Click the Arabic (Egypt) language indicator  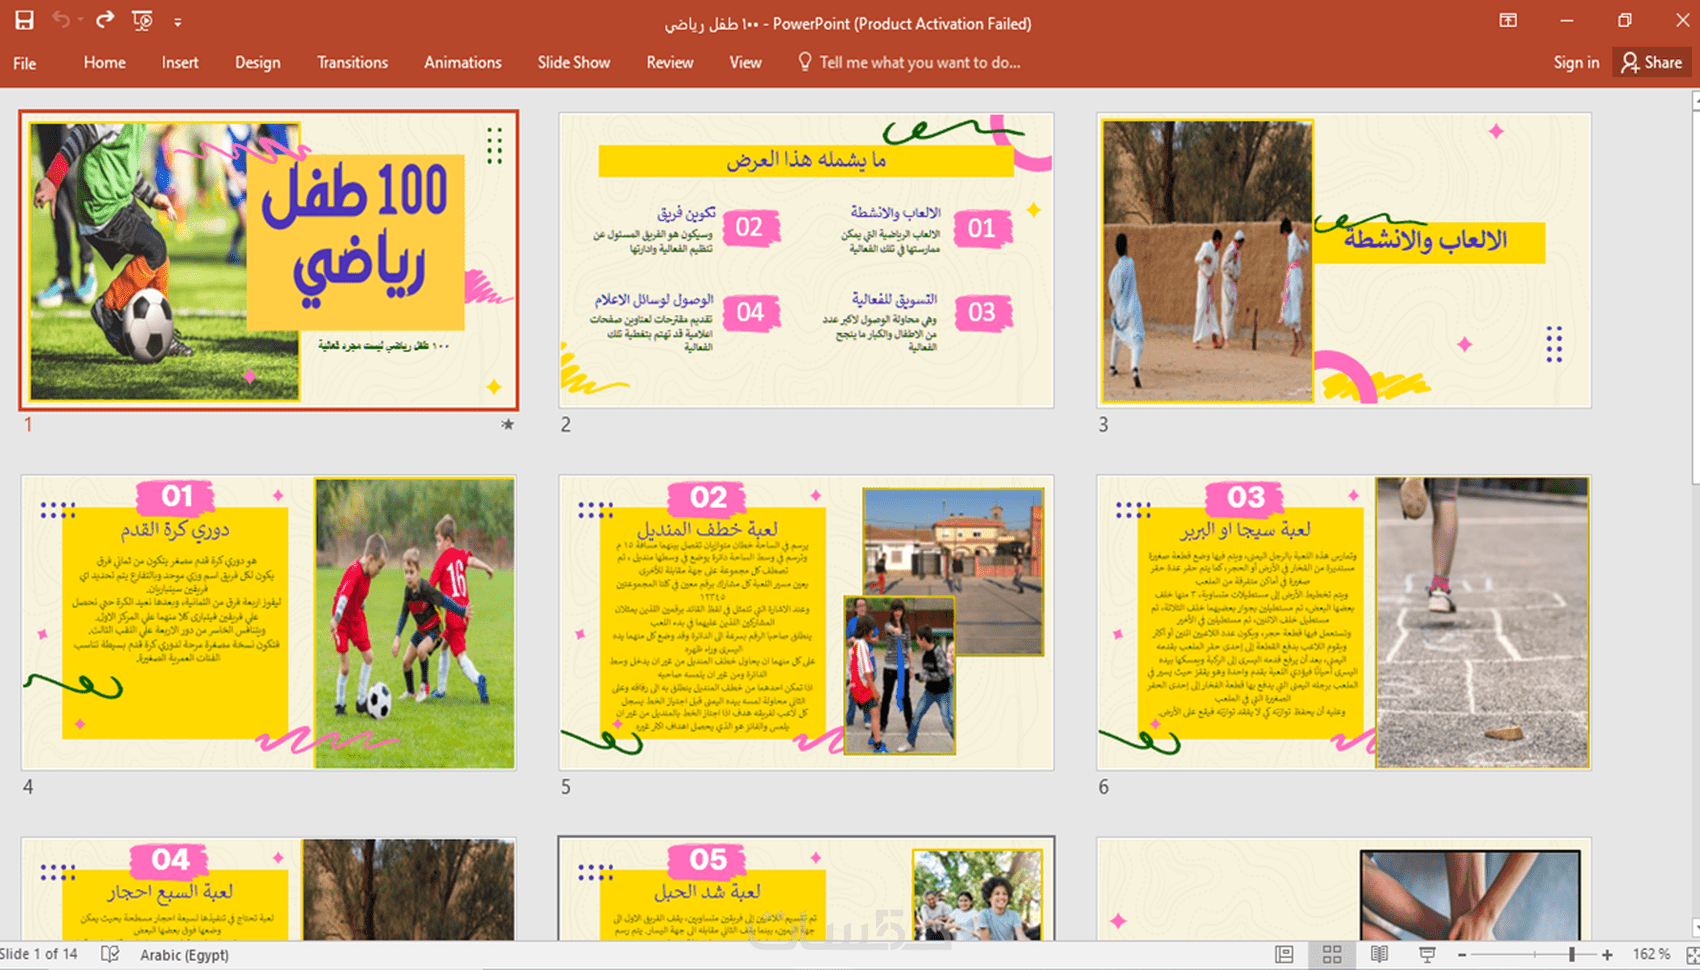(184, 955)
